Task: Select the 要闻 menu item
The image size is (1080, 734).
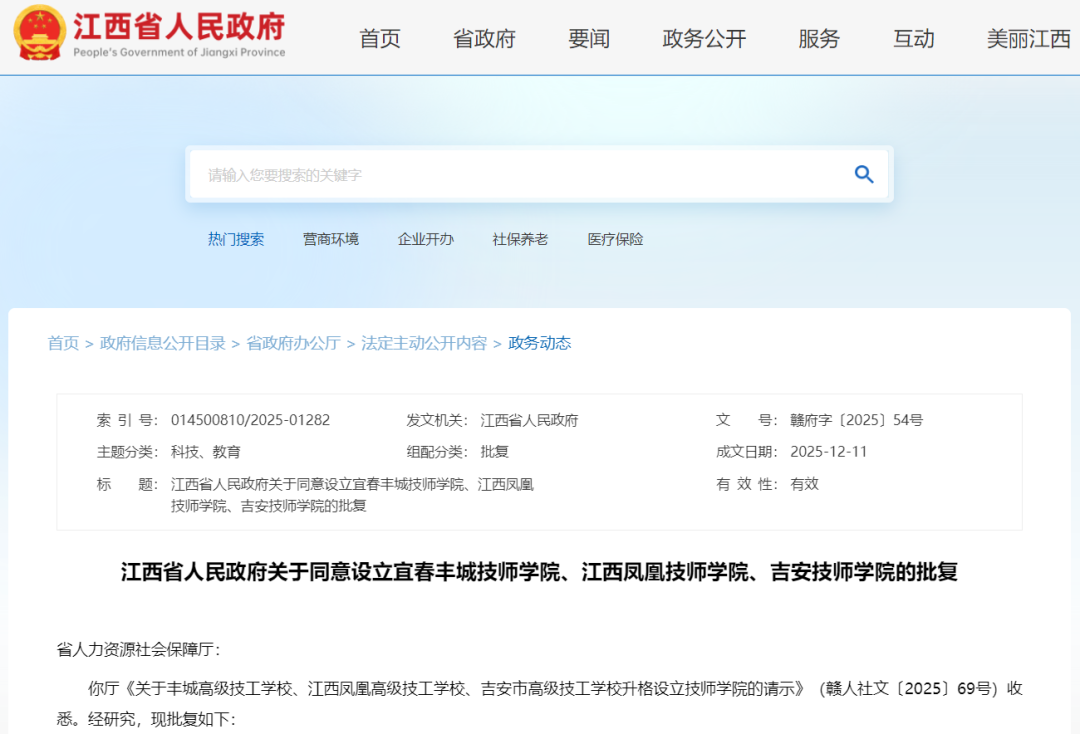Action: tap(588, 39)
